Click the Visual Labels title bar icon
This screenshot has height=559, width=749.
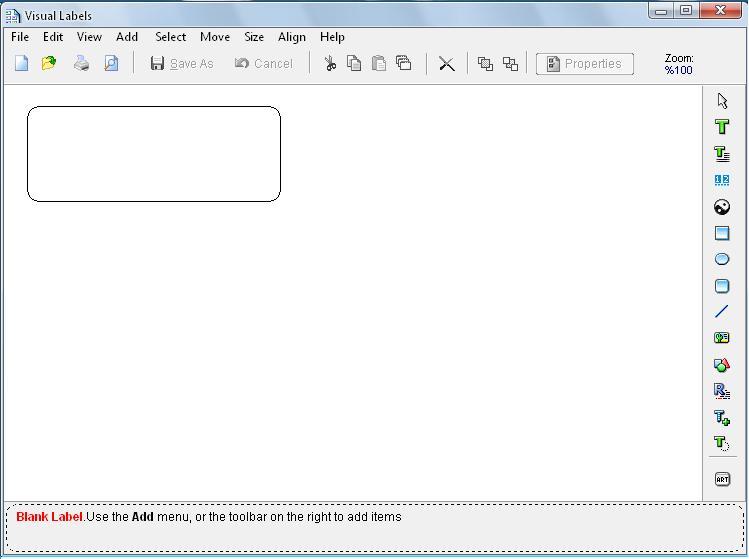12,16
